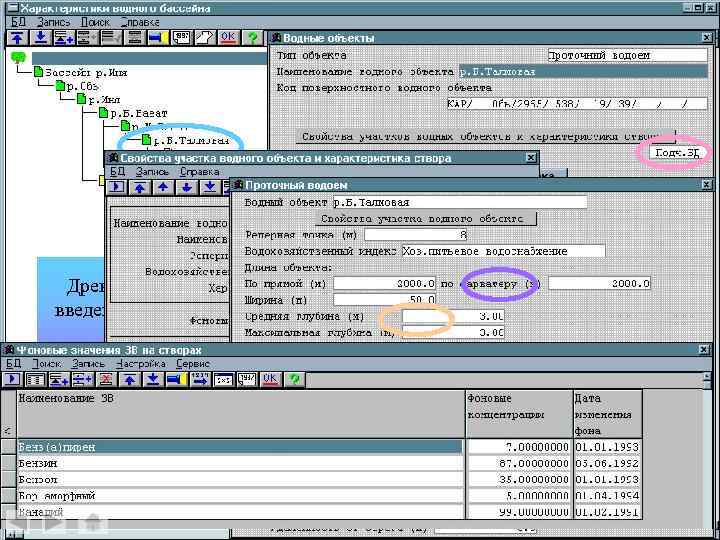This screenshot has height=540, width=720.
Task: Click the exit-door icon in section properties toolbar
Action: coord(117,187)
